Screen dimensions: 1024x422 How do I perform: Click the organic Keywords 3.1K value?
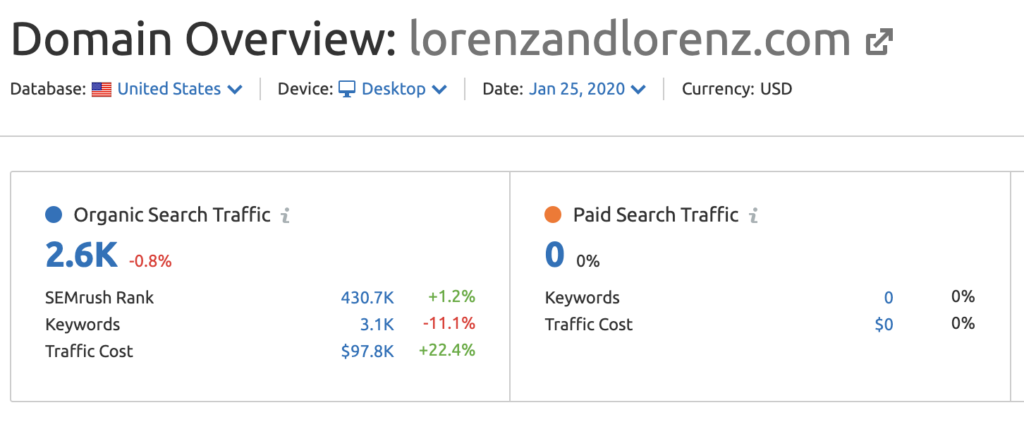[376, 324]
